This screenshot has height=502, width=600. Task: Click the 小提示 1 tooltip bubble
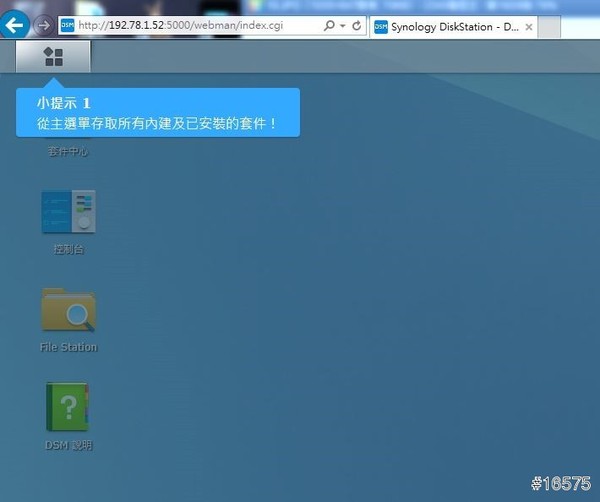pos(158,112)
